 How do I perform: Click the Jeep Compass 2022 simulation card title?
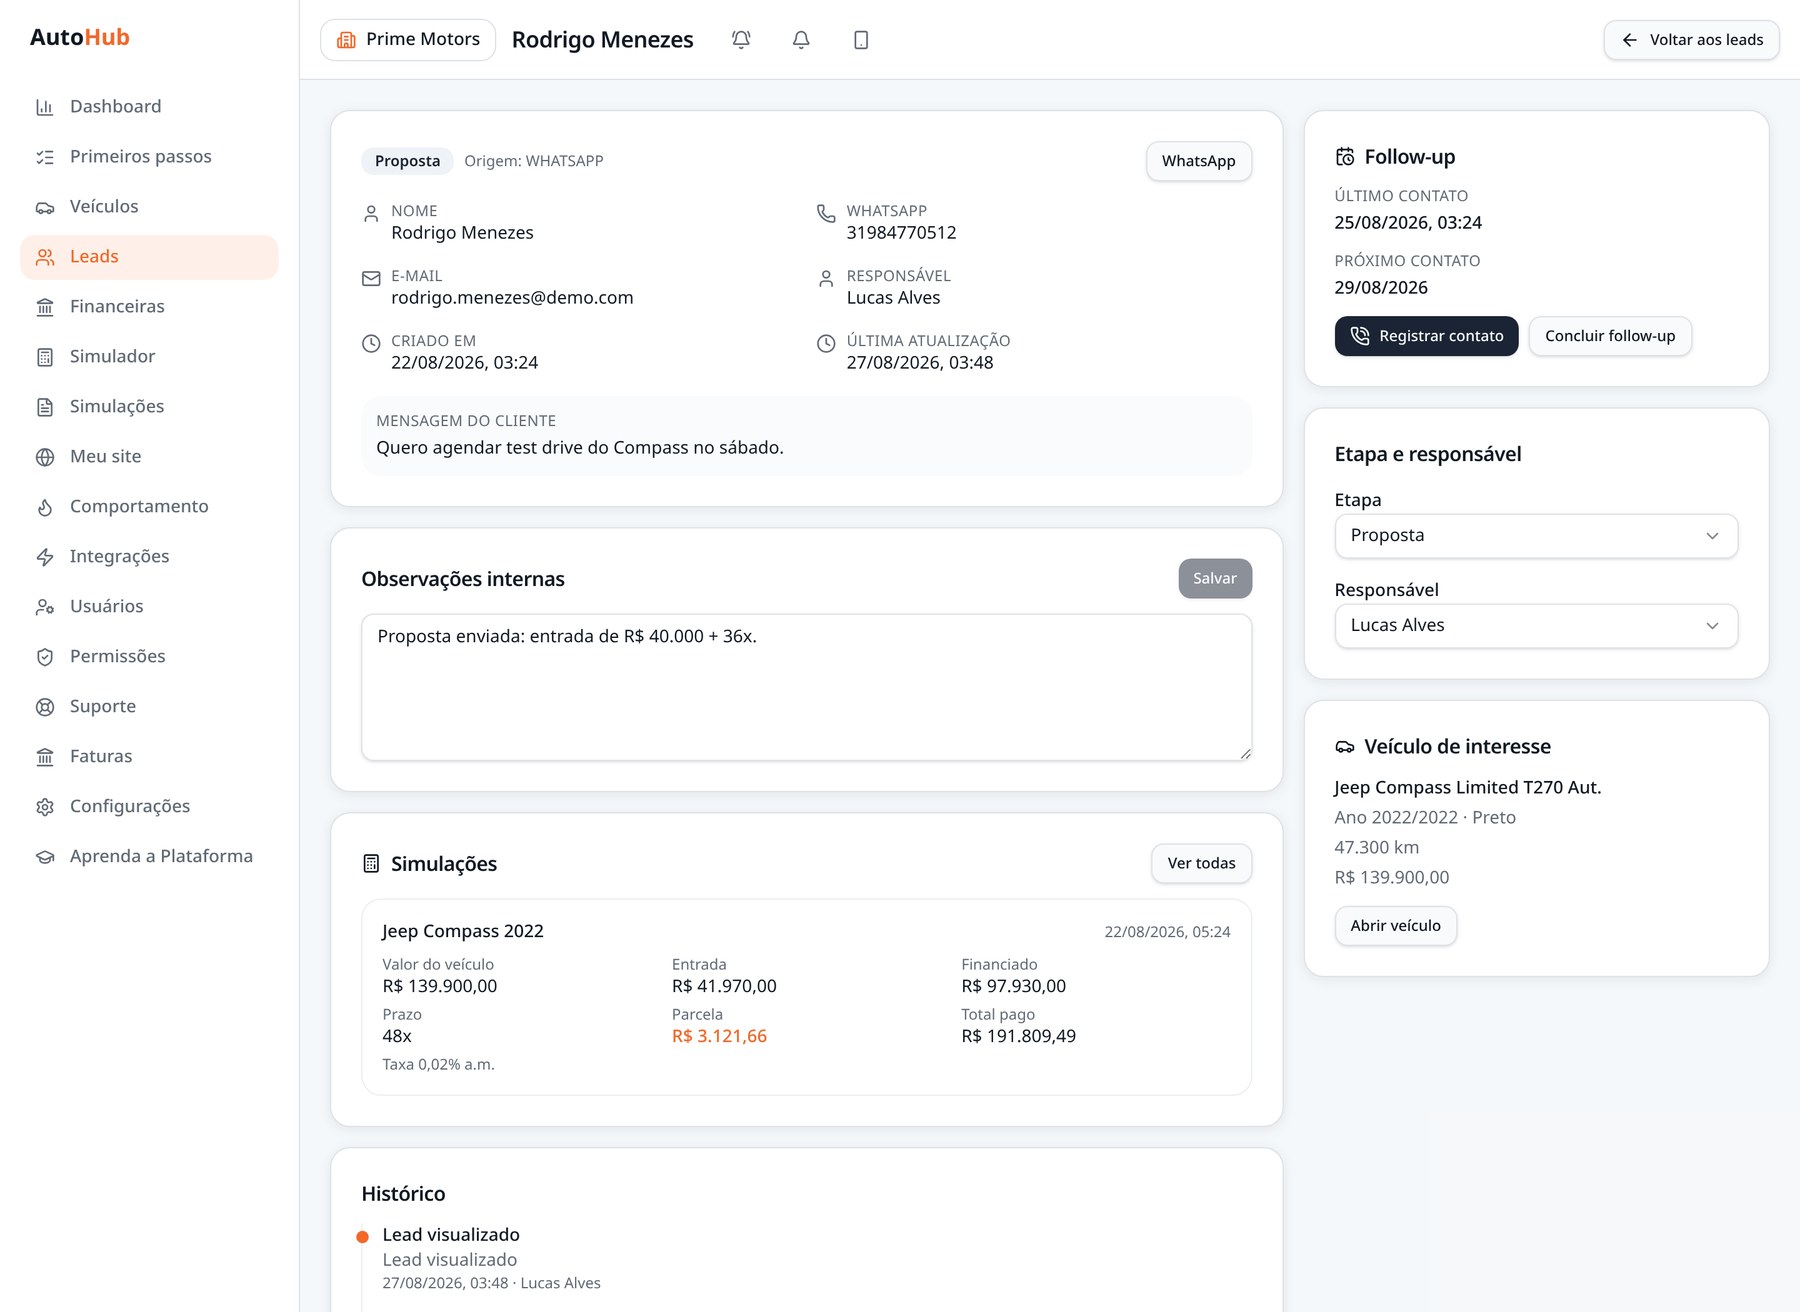(463, 932)
